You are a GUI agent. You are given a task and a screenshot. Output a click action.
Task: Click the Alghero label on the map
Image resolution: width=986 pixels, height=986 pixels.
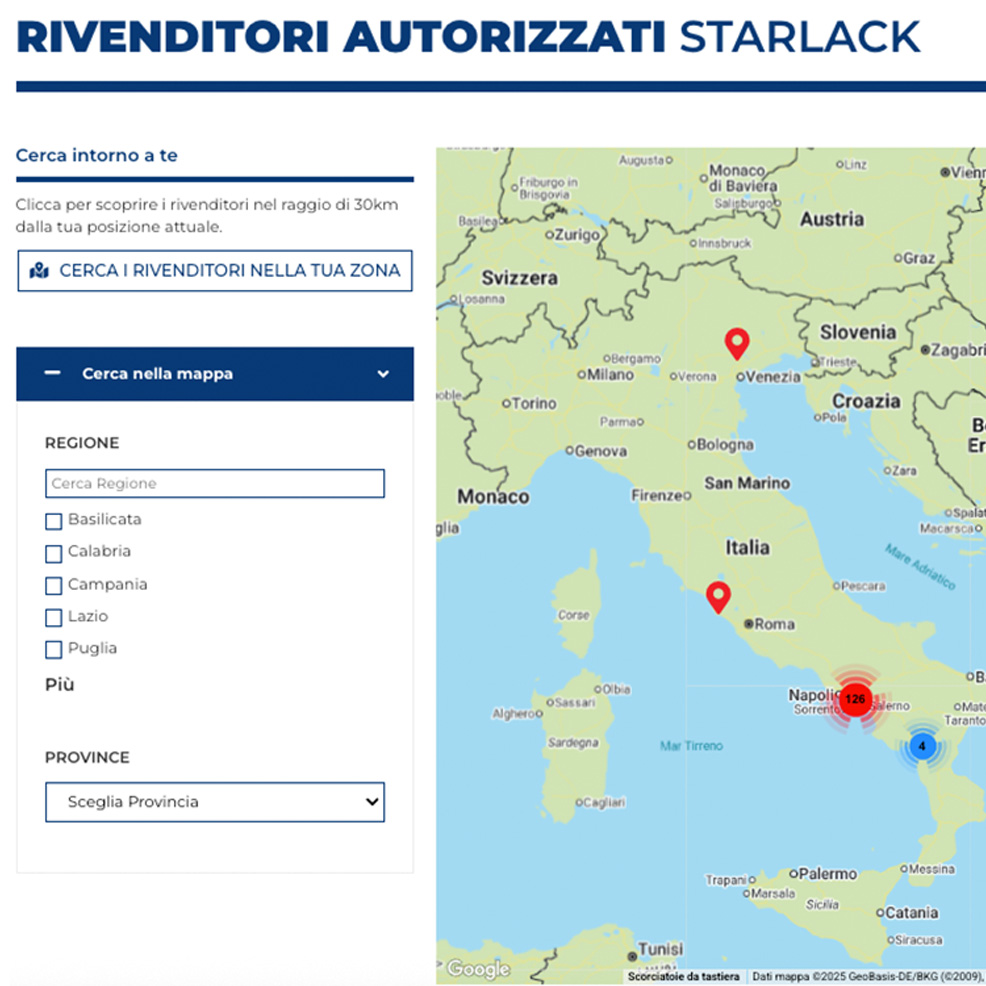[x=513, y=714]
